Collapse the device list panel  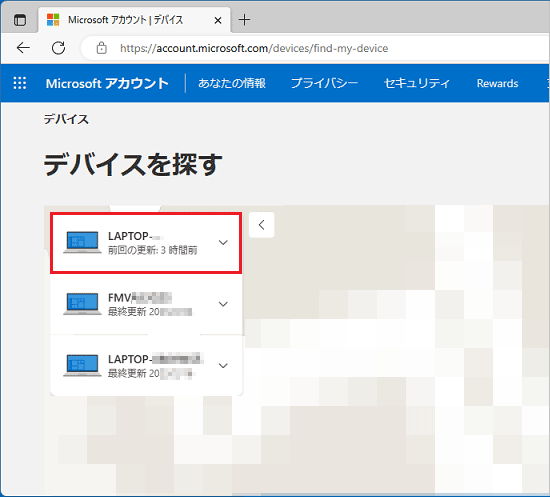tap(261, 225)
